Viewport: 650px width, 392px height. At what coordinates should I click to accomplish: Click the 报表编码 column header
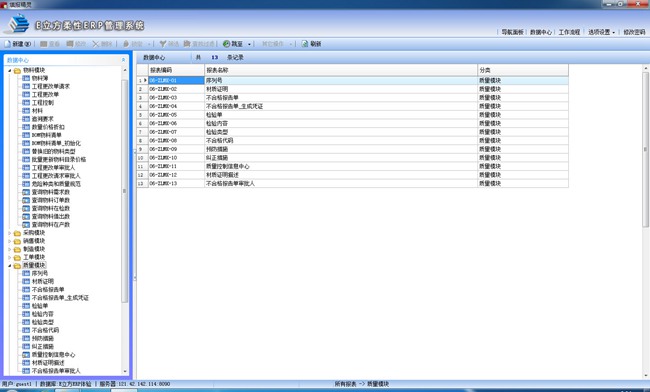176,70
